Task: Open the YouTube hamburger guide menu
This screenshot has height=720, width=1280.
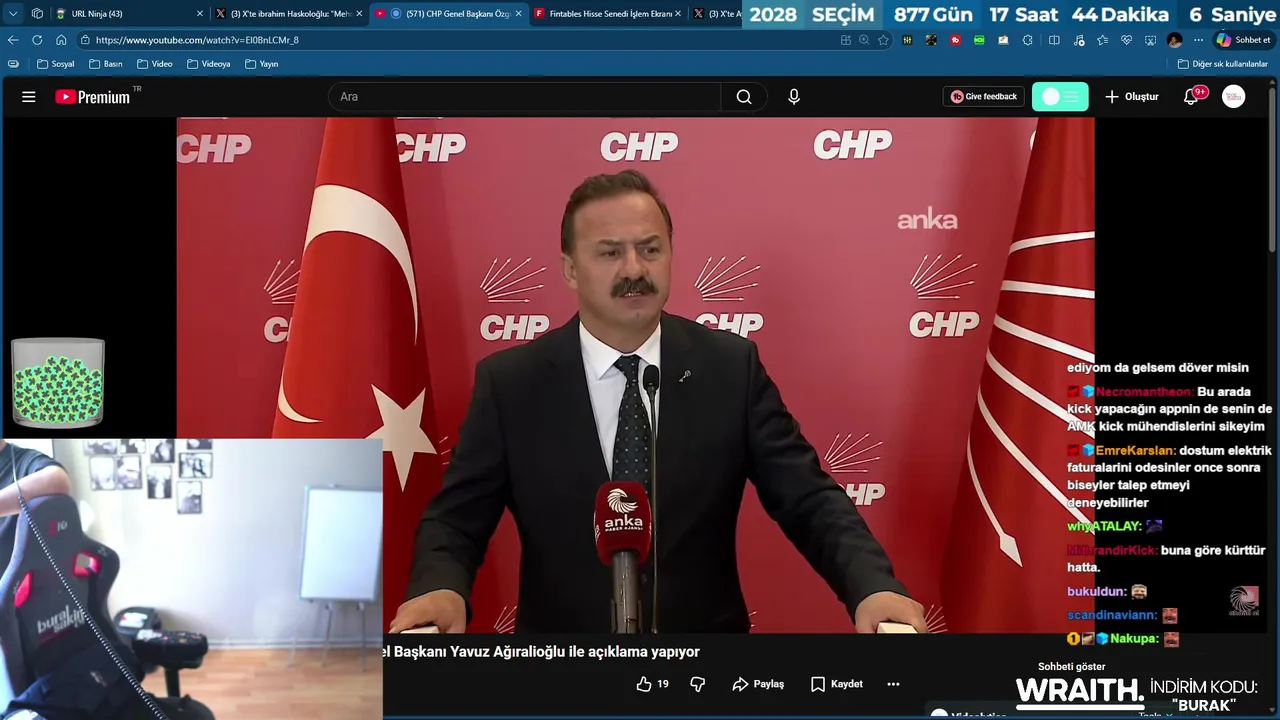Action: [x=28, y=97]
